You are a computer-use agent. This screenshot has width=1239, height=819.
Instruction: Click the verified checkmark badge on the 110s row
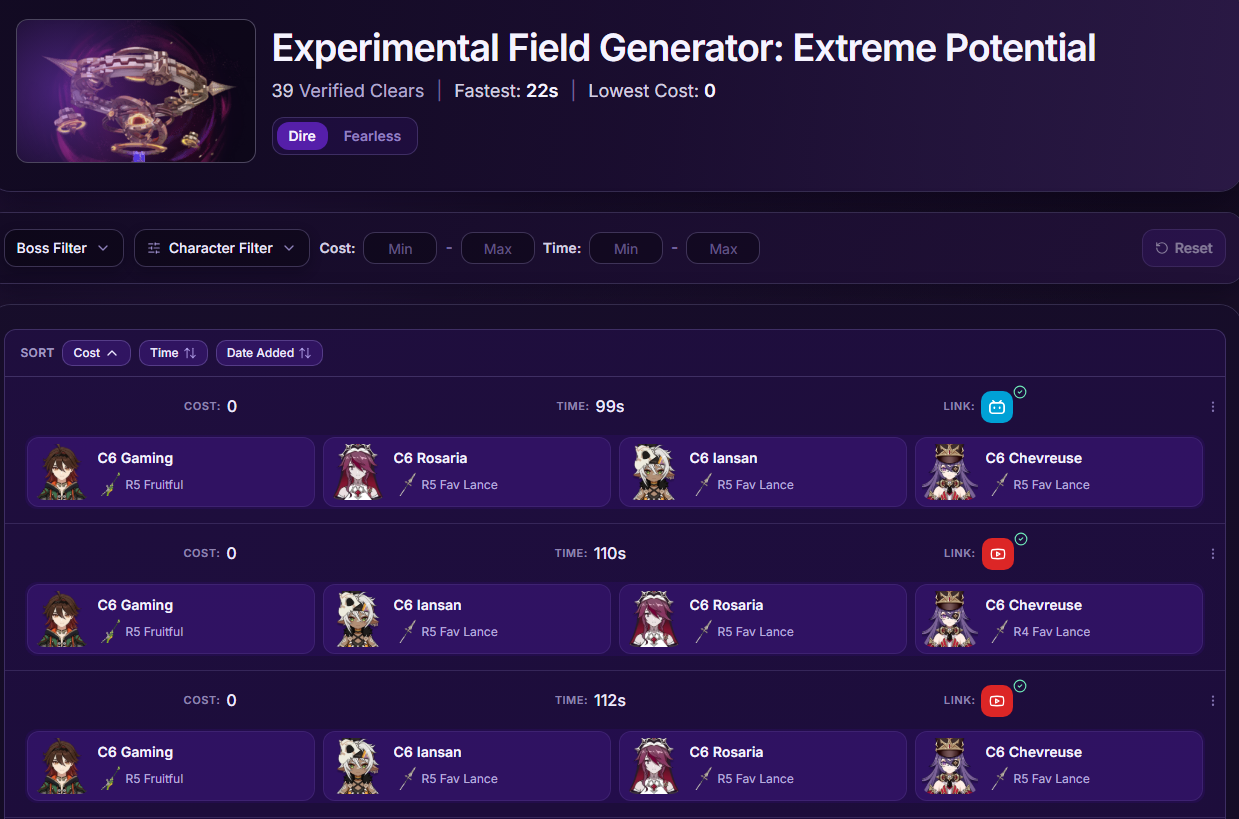click(1020, 539)
